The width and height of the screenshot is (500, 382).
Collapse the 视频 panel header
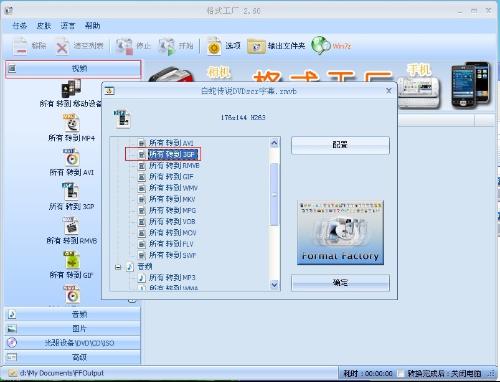73,69
